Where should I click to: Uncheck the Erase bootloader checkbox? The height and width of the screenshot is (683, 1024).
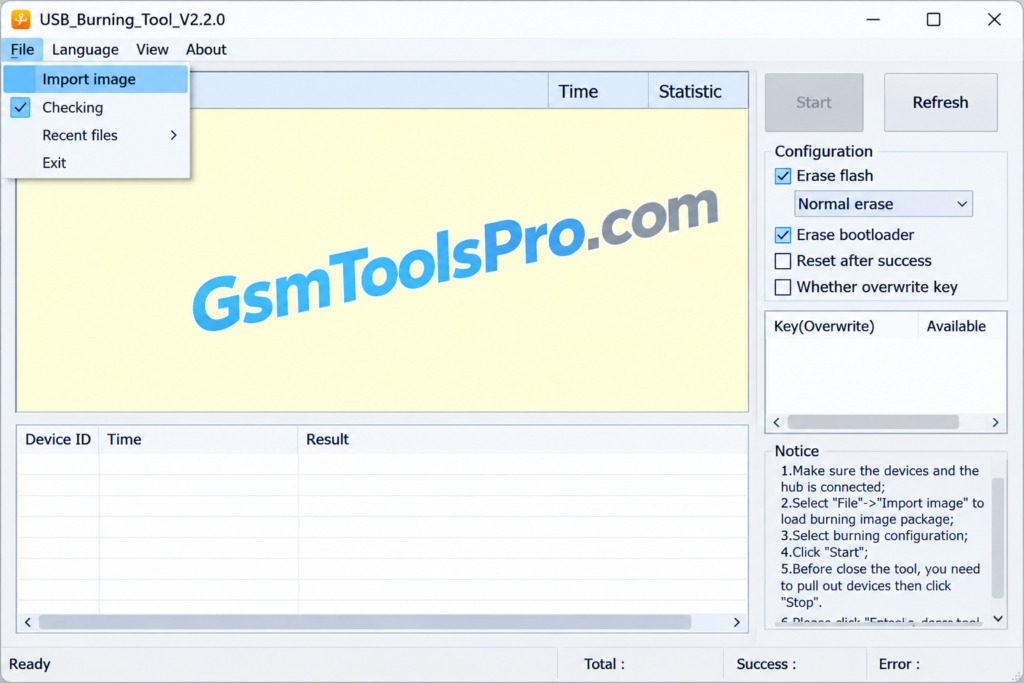tap(782, 235)
